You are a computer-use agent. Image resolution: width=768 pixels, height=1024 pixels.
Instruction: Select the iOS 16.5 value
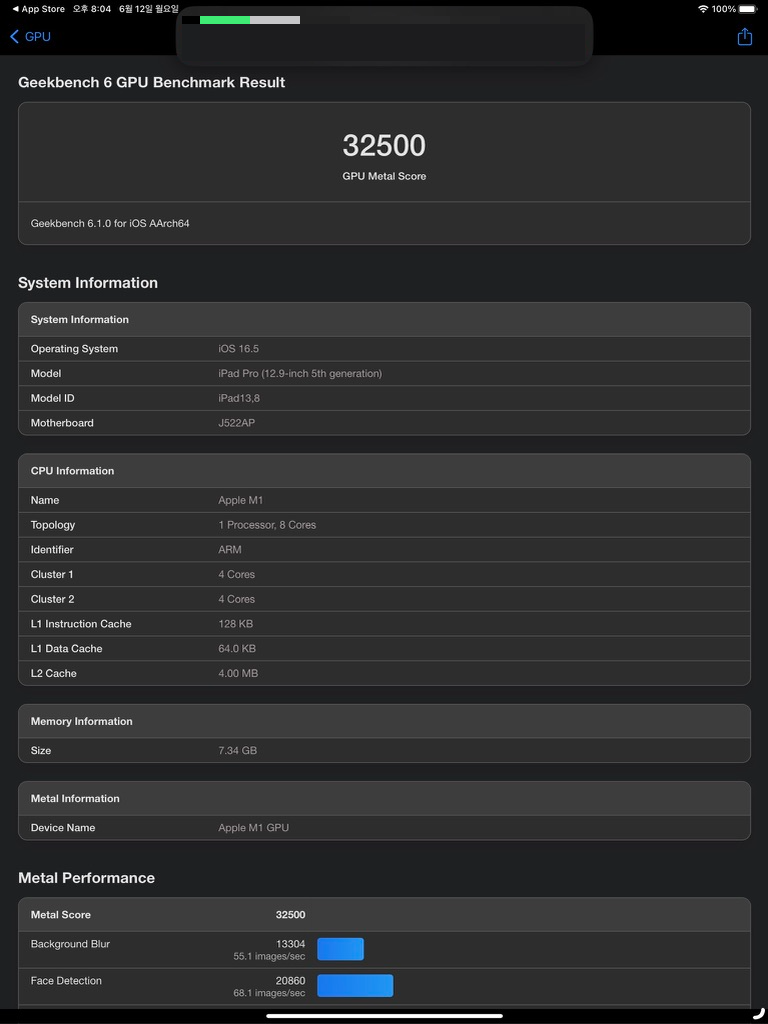click(238, 349)
